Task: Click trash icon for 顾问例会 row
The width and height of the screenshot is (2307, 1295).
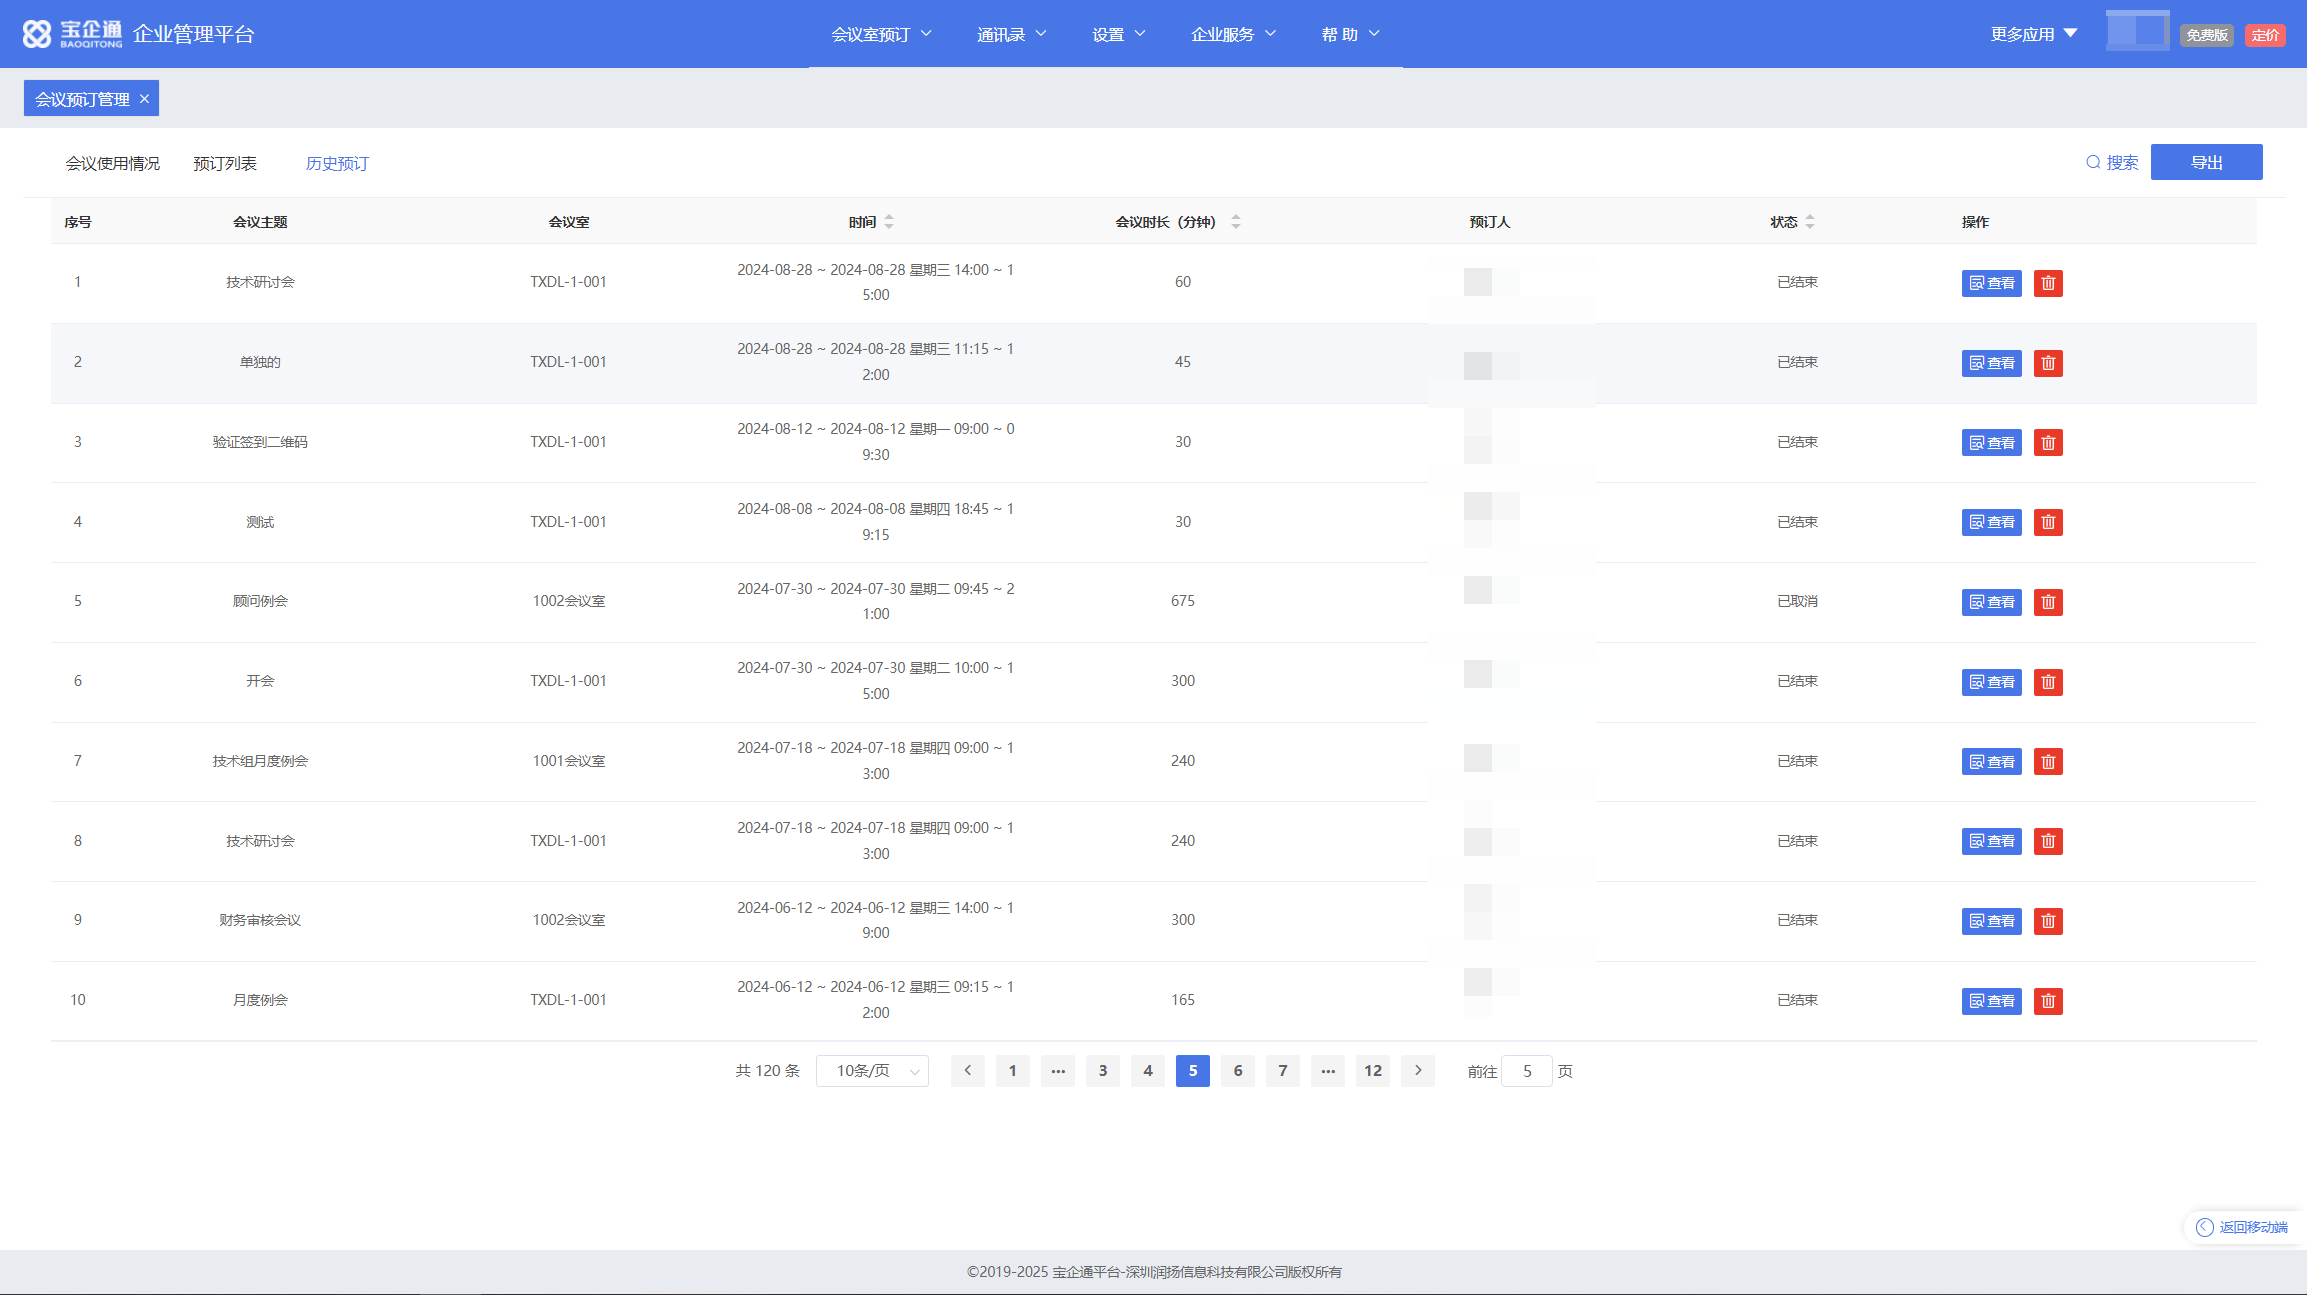Action: (2047, 602)
